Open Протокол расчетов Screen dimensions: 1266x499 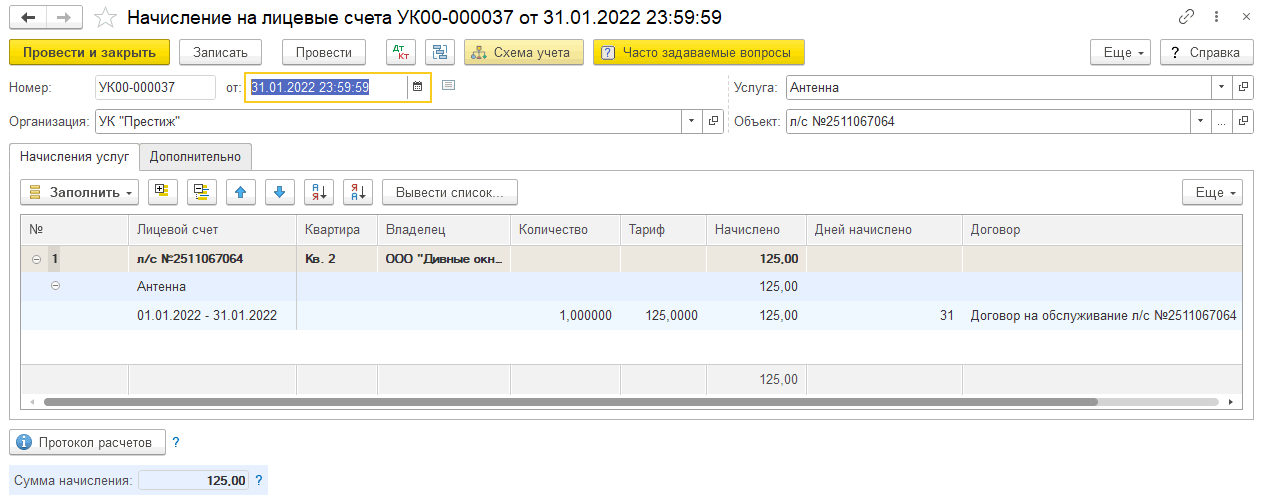point(87,441)
